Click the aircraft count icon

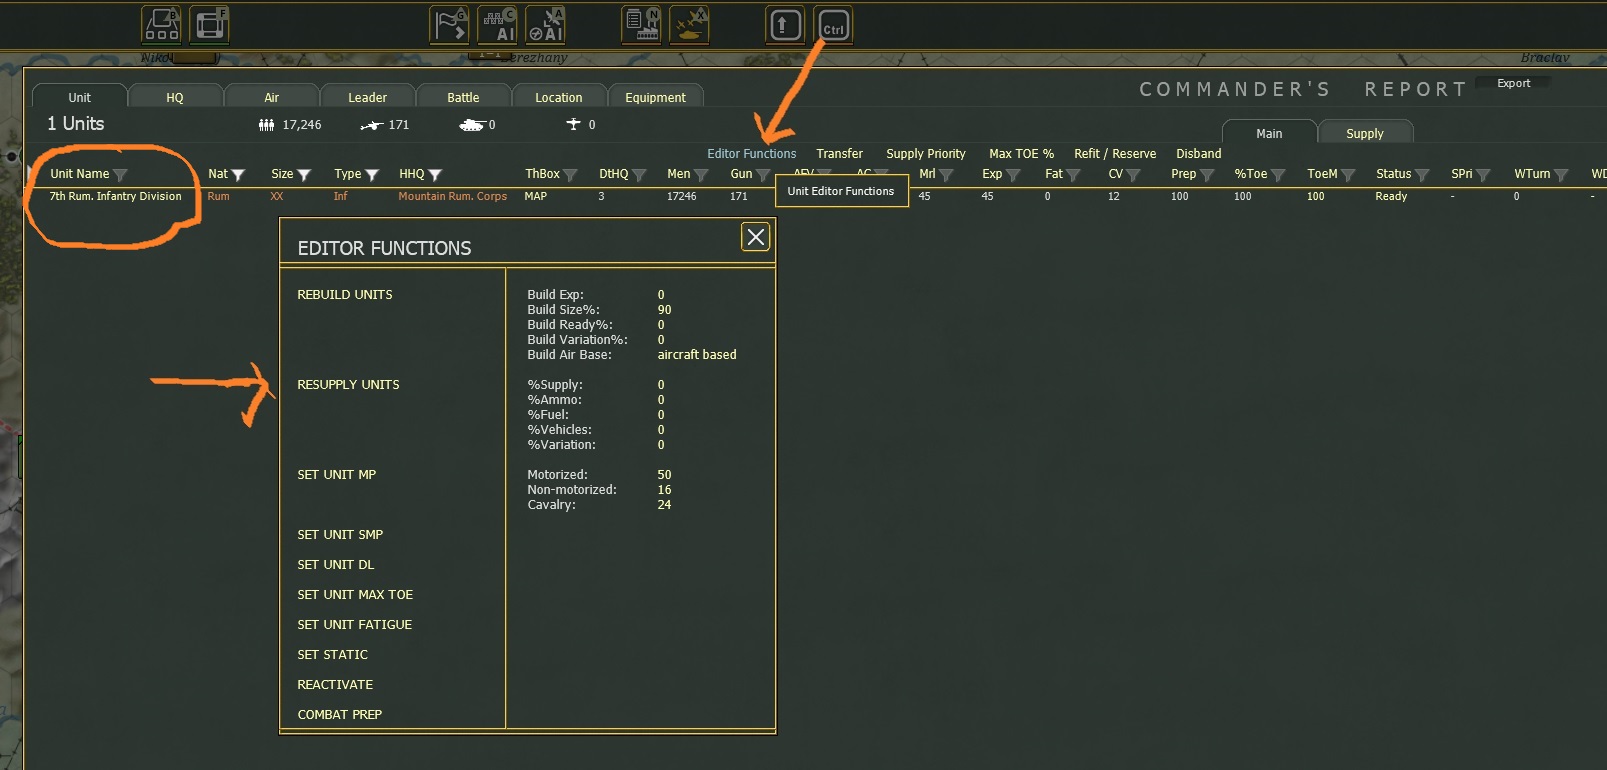(573, 124)
